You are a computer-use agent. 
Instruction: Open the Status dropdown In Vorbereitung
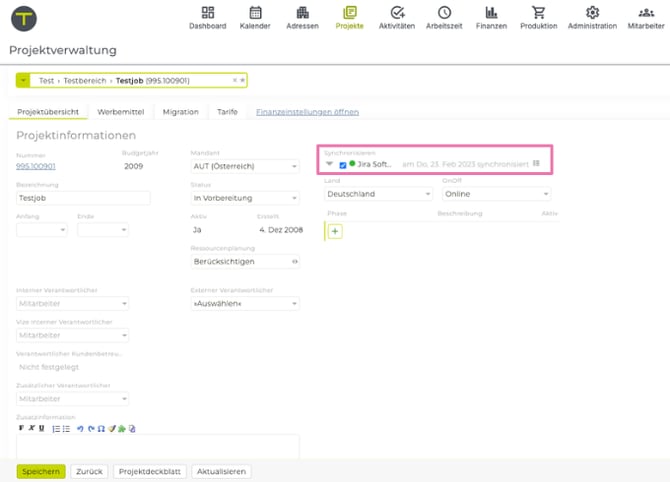click(245, 198)
